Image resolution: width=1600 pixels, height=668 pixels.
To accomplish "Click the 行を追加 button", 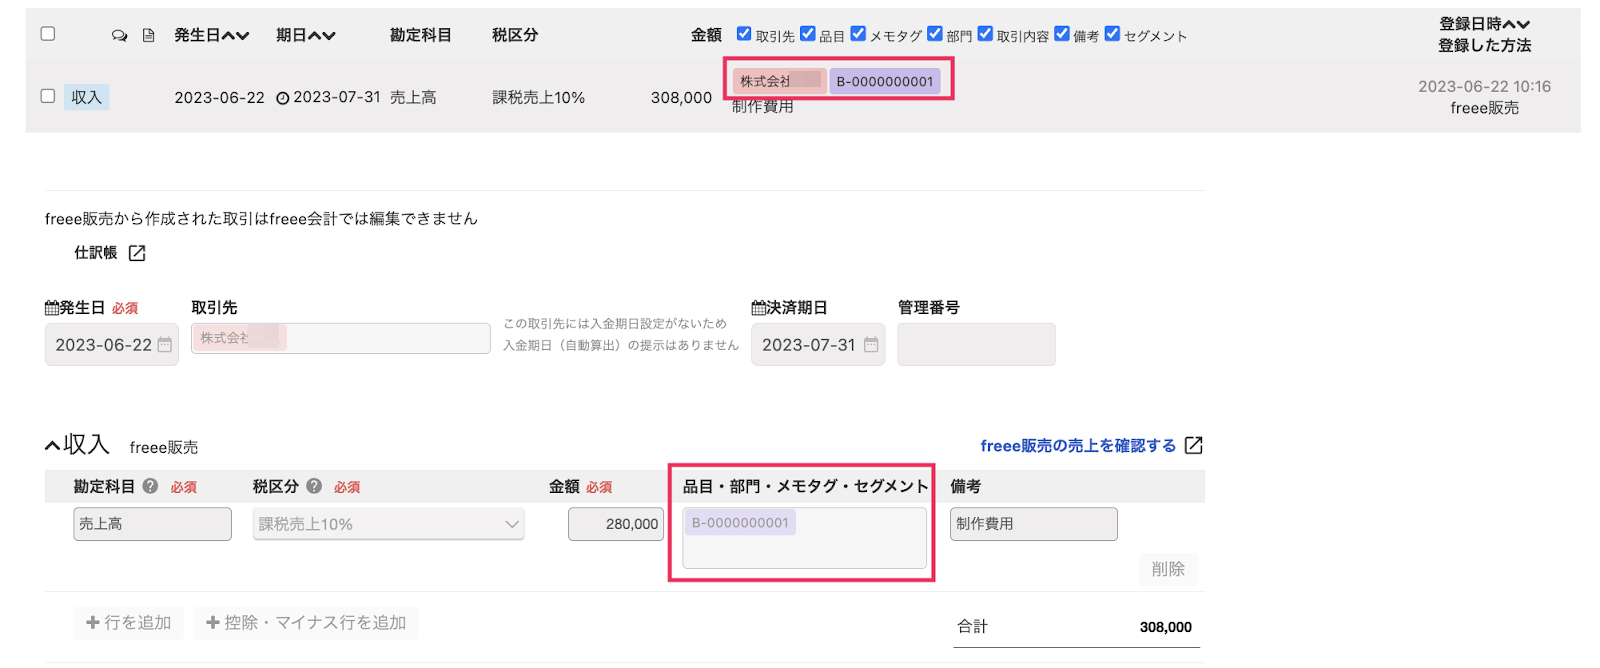I will [x=129, y=622].
